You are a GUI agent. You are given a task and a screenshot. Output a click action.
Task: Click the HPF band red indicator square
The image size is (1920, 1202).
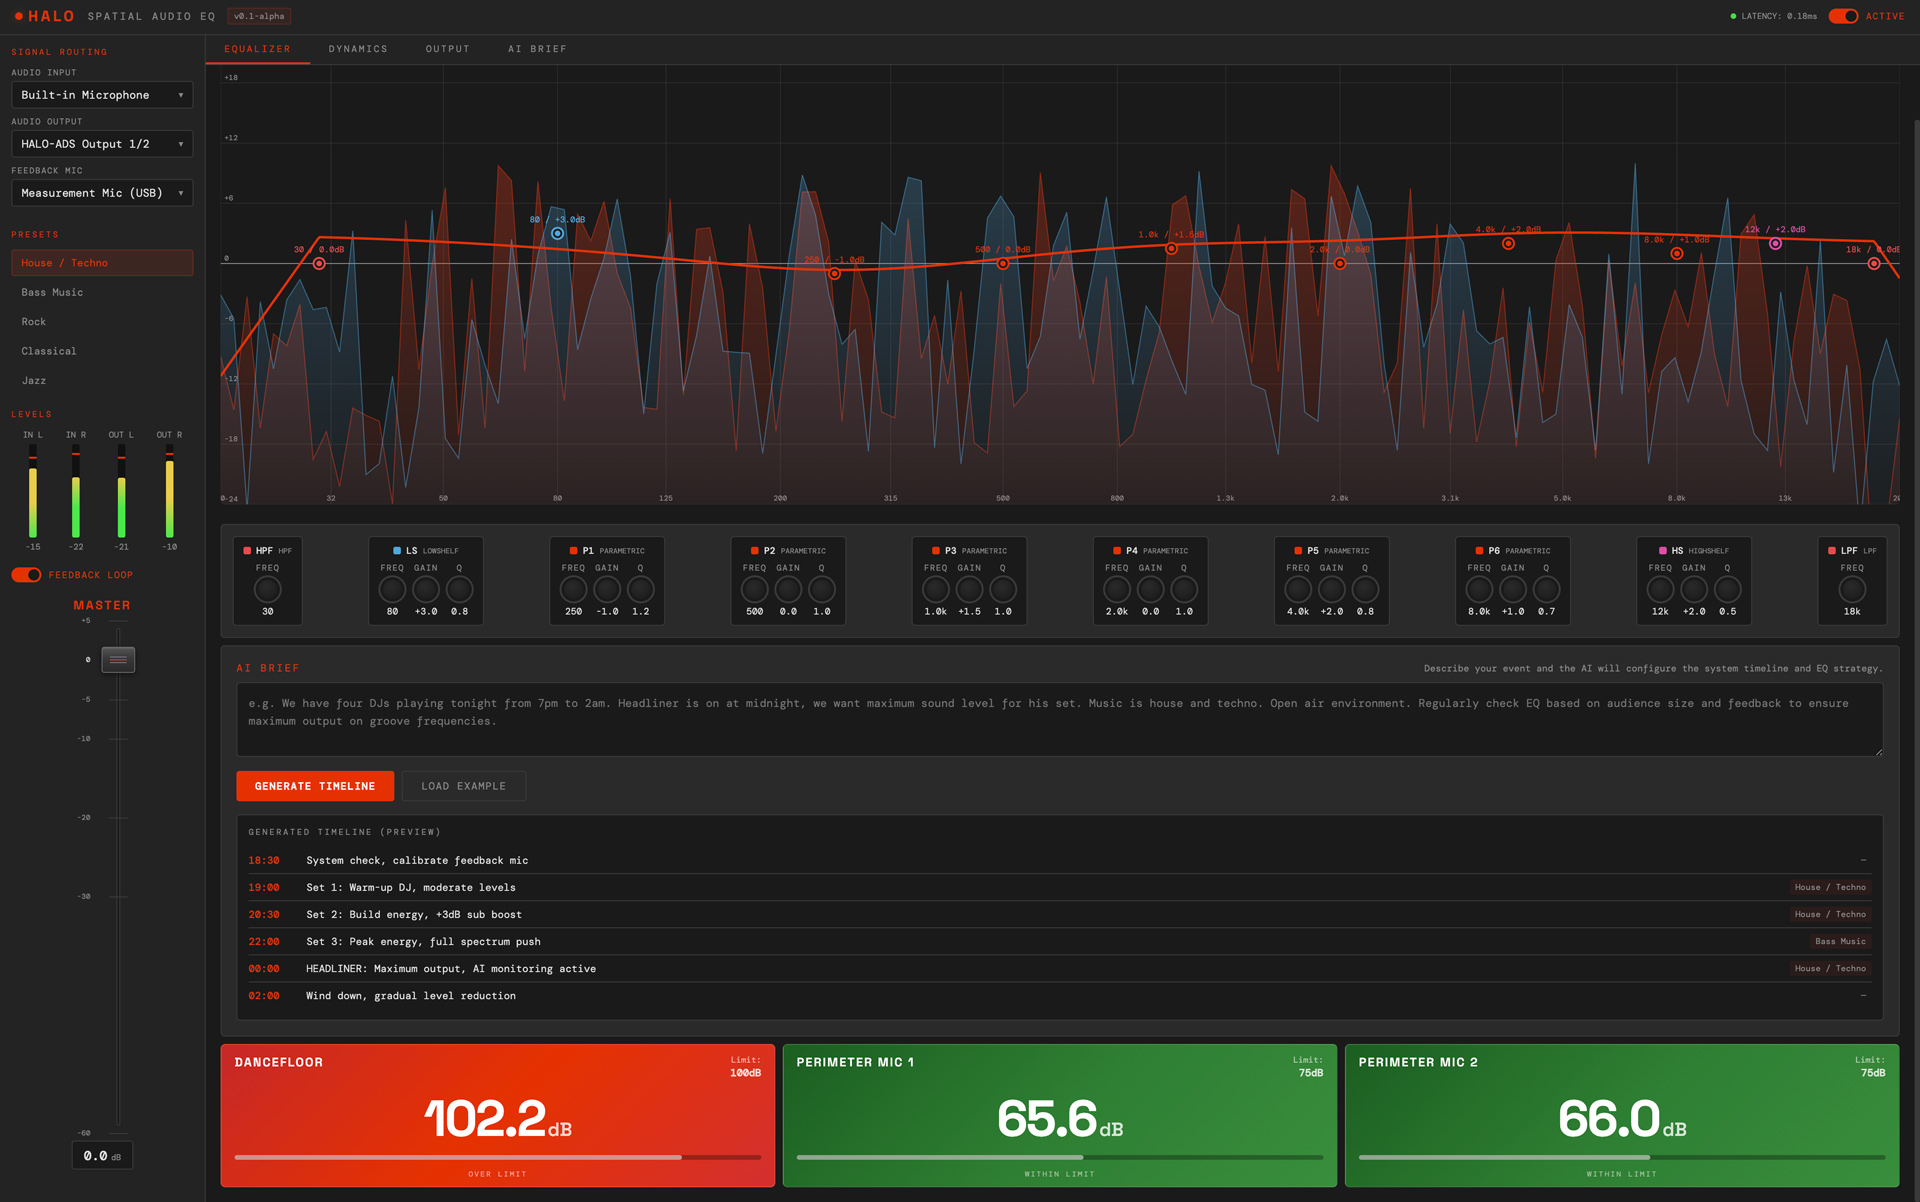pos(247,551)
